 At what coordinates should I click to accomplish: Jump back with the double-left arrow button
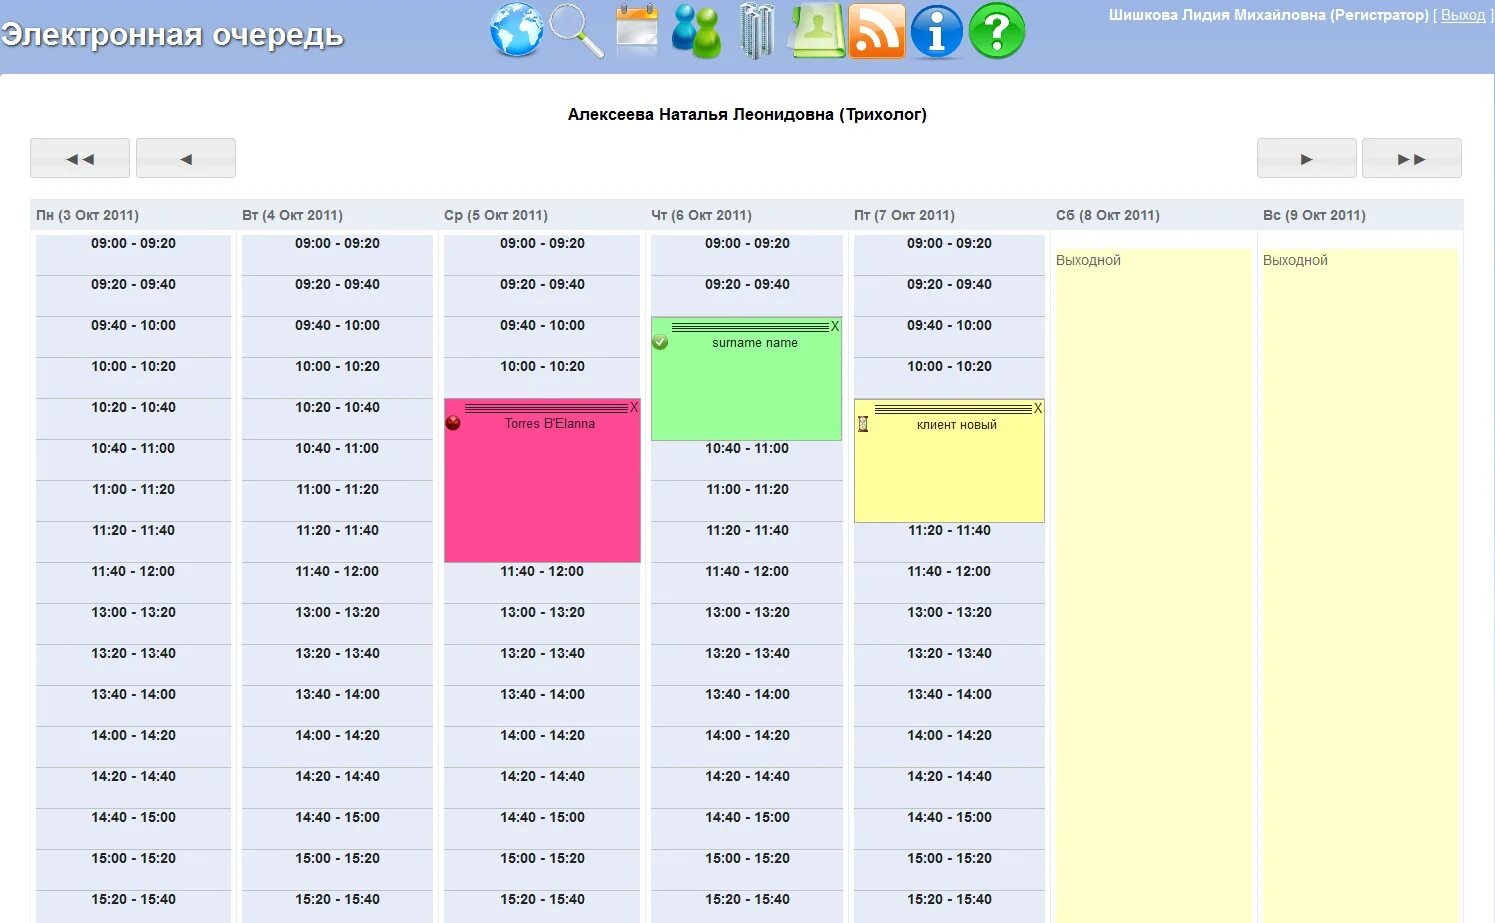pos(80,158)
